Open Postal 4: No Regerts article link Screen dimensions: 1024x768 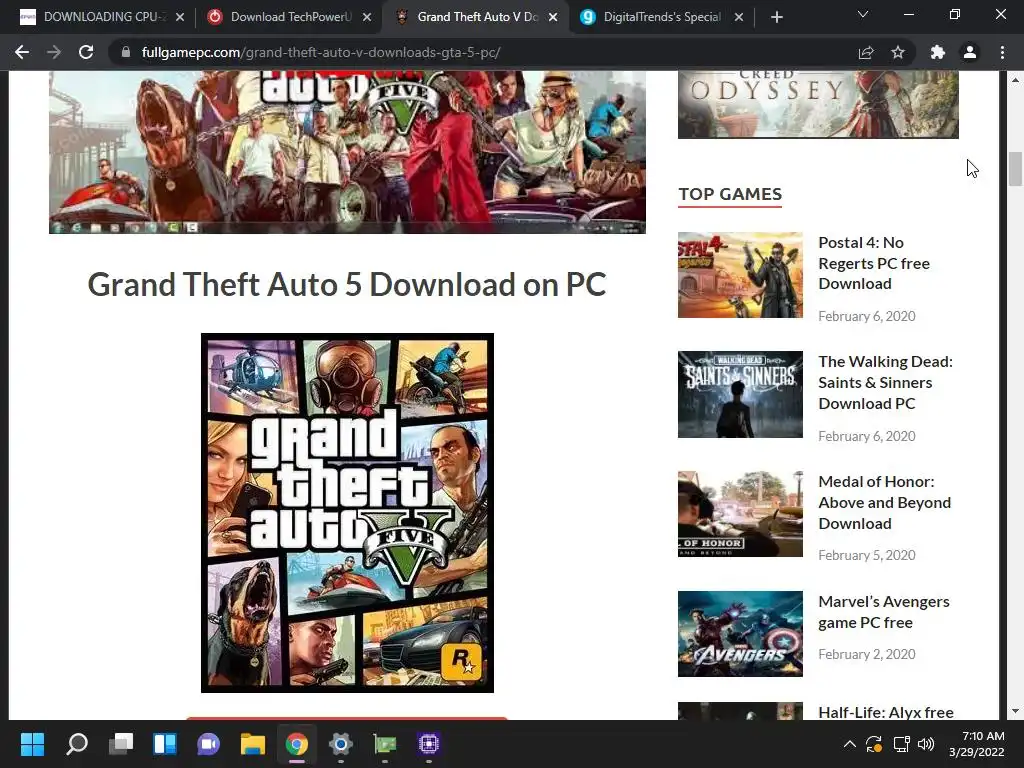coord(874,263)
